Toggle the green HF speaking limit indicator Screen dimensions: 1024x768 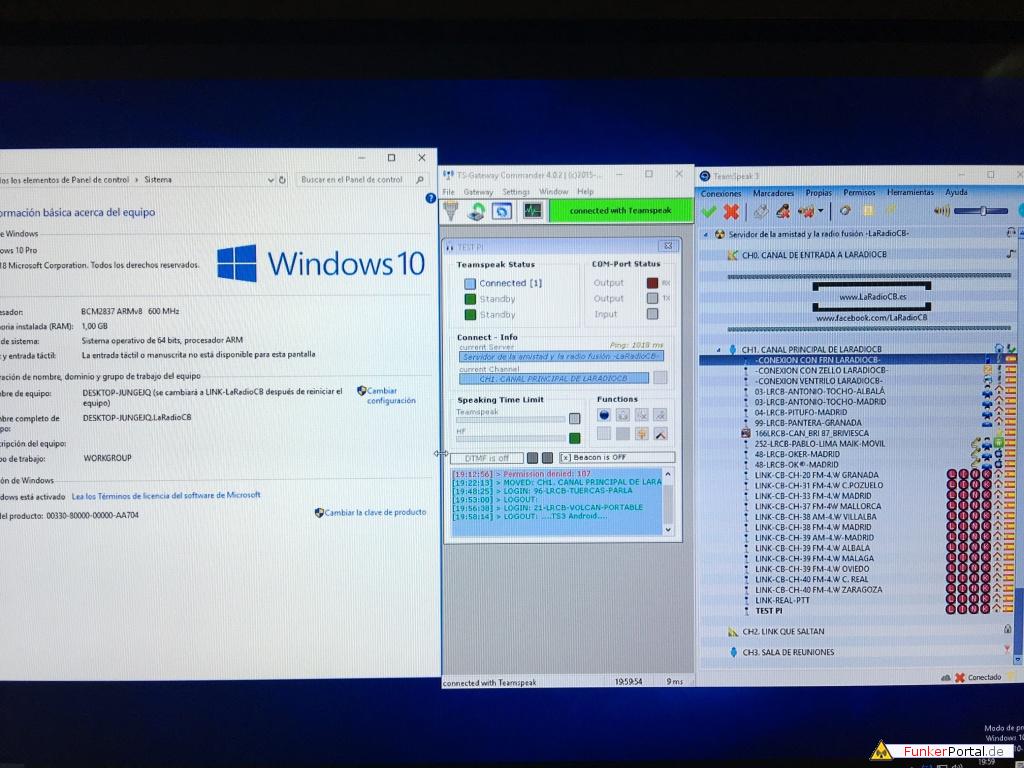pos(575,438)
